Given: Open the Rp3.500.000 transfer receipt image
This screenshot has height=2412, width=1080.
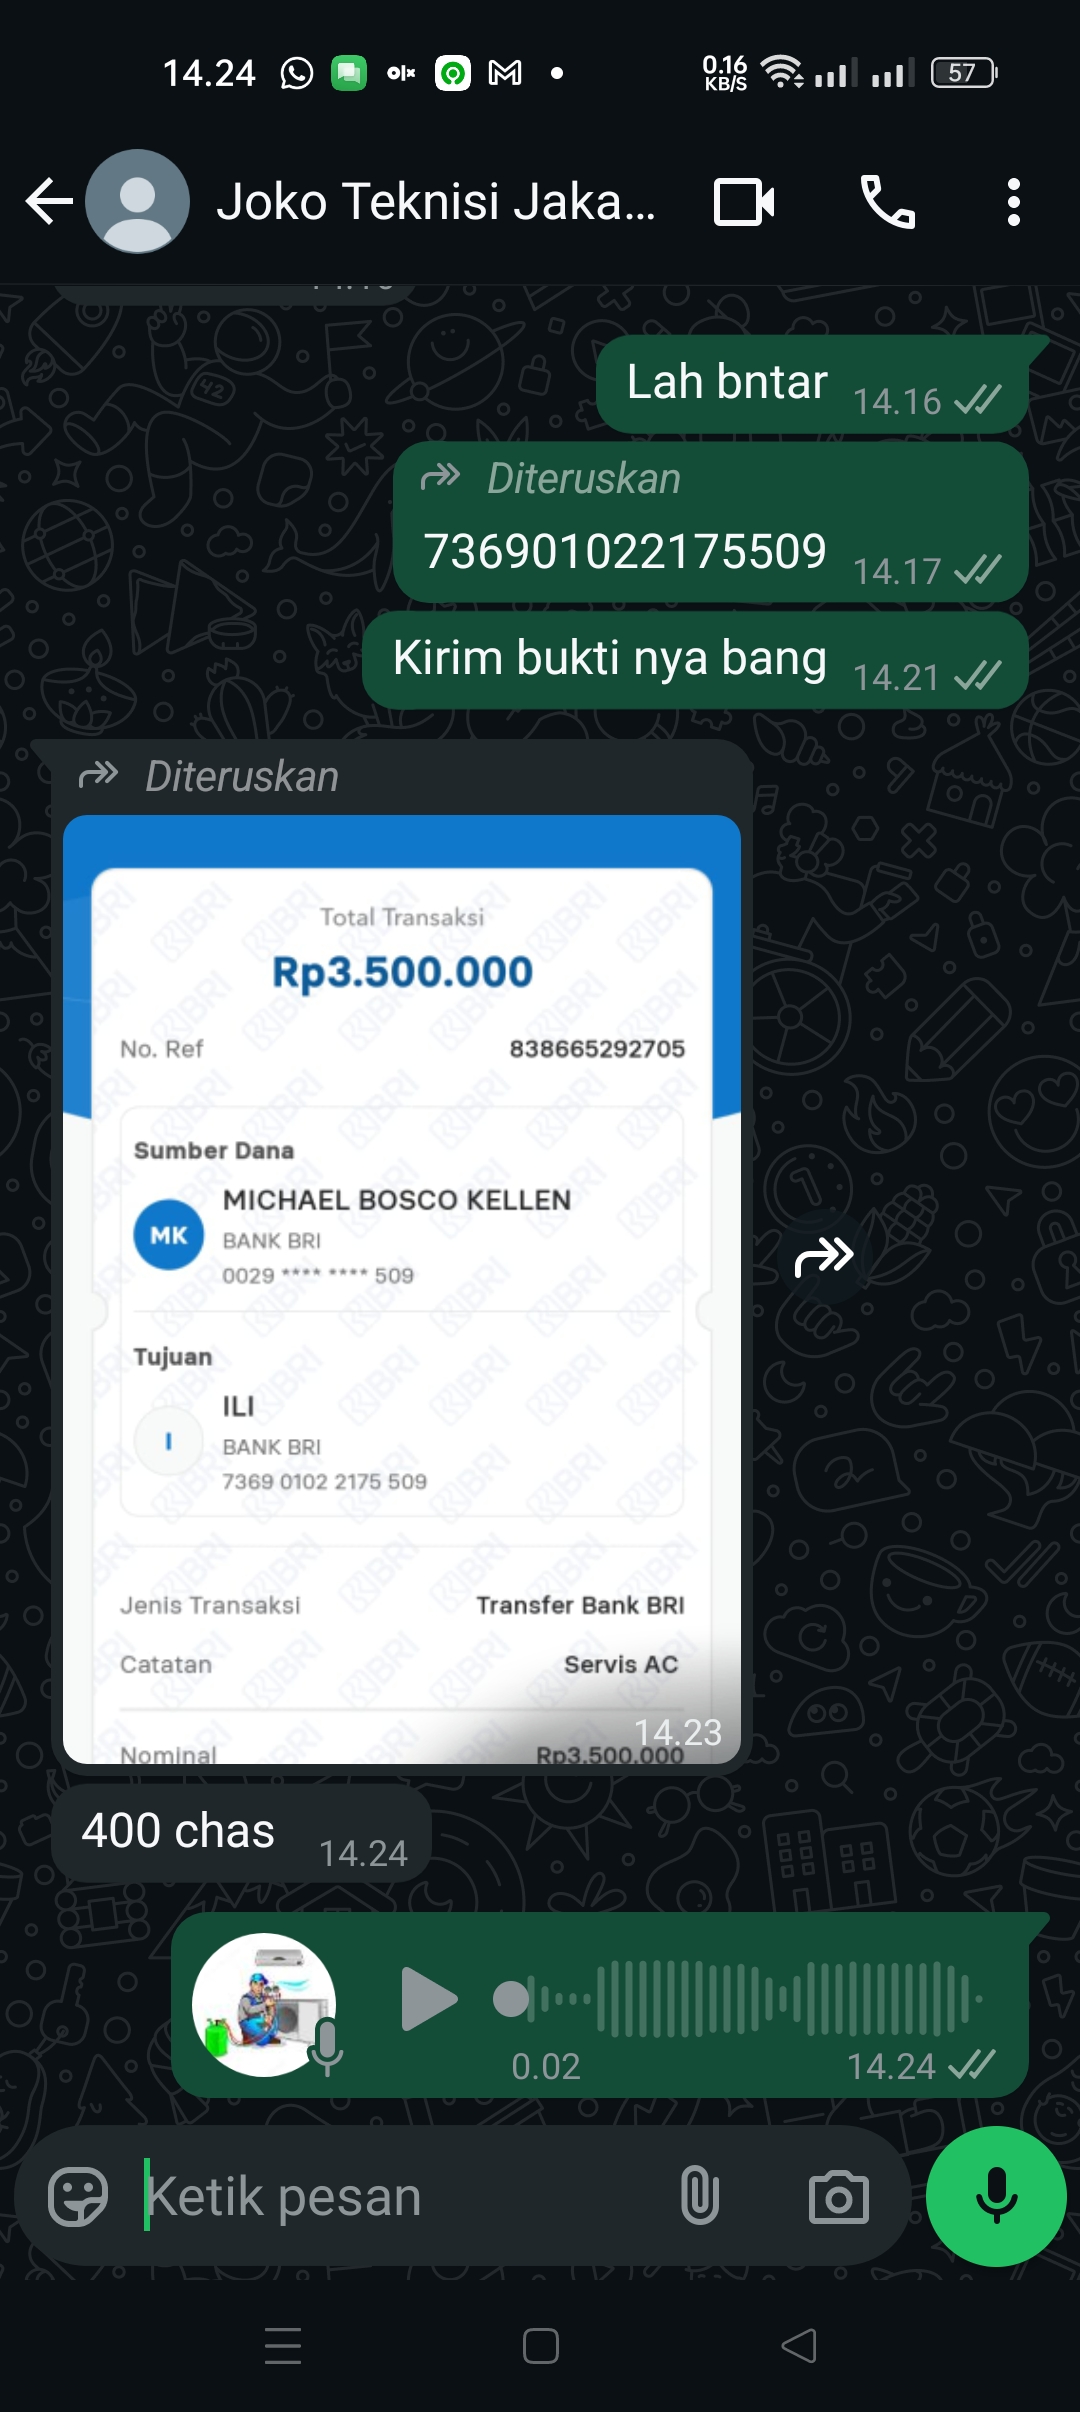Looking at the screenshot, I should click(402, 1289).
